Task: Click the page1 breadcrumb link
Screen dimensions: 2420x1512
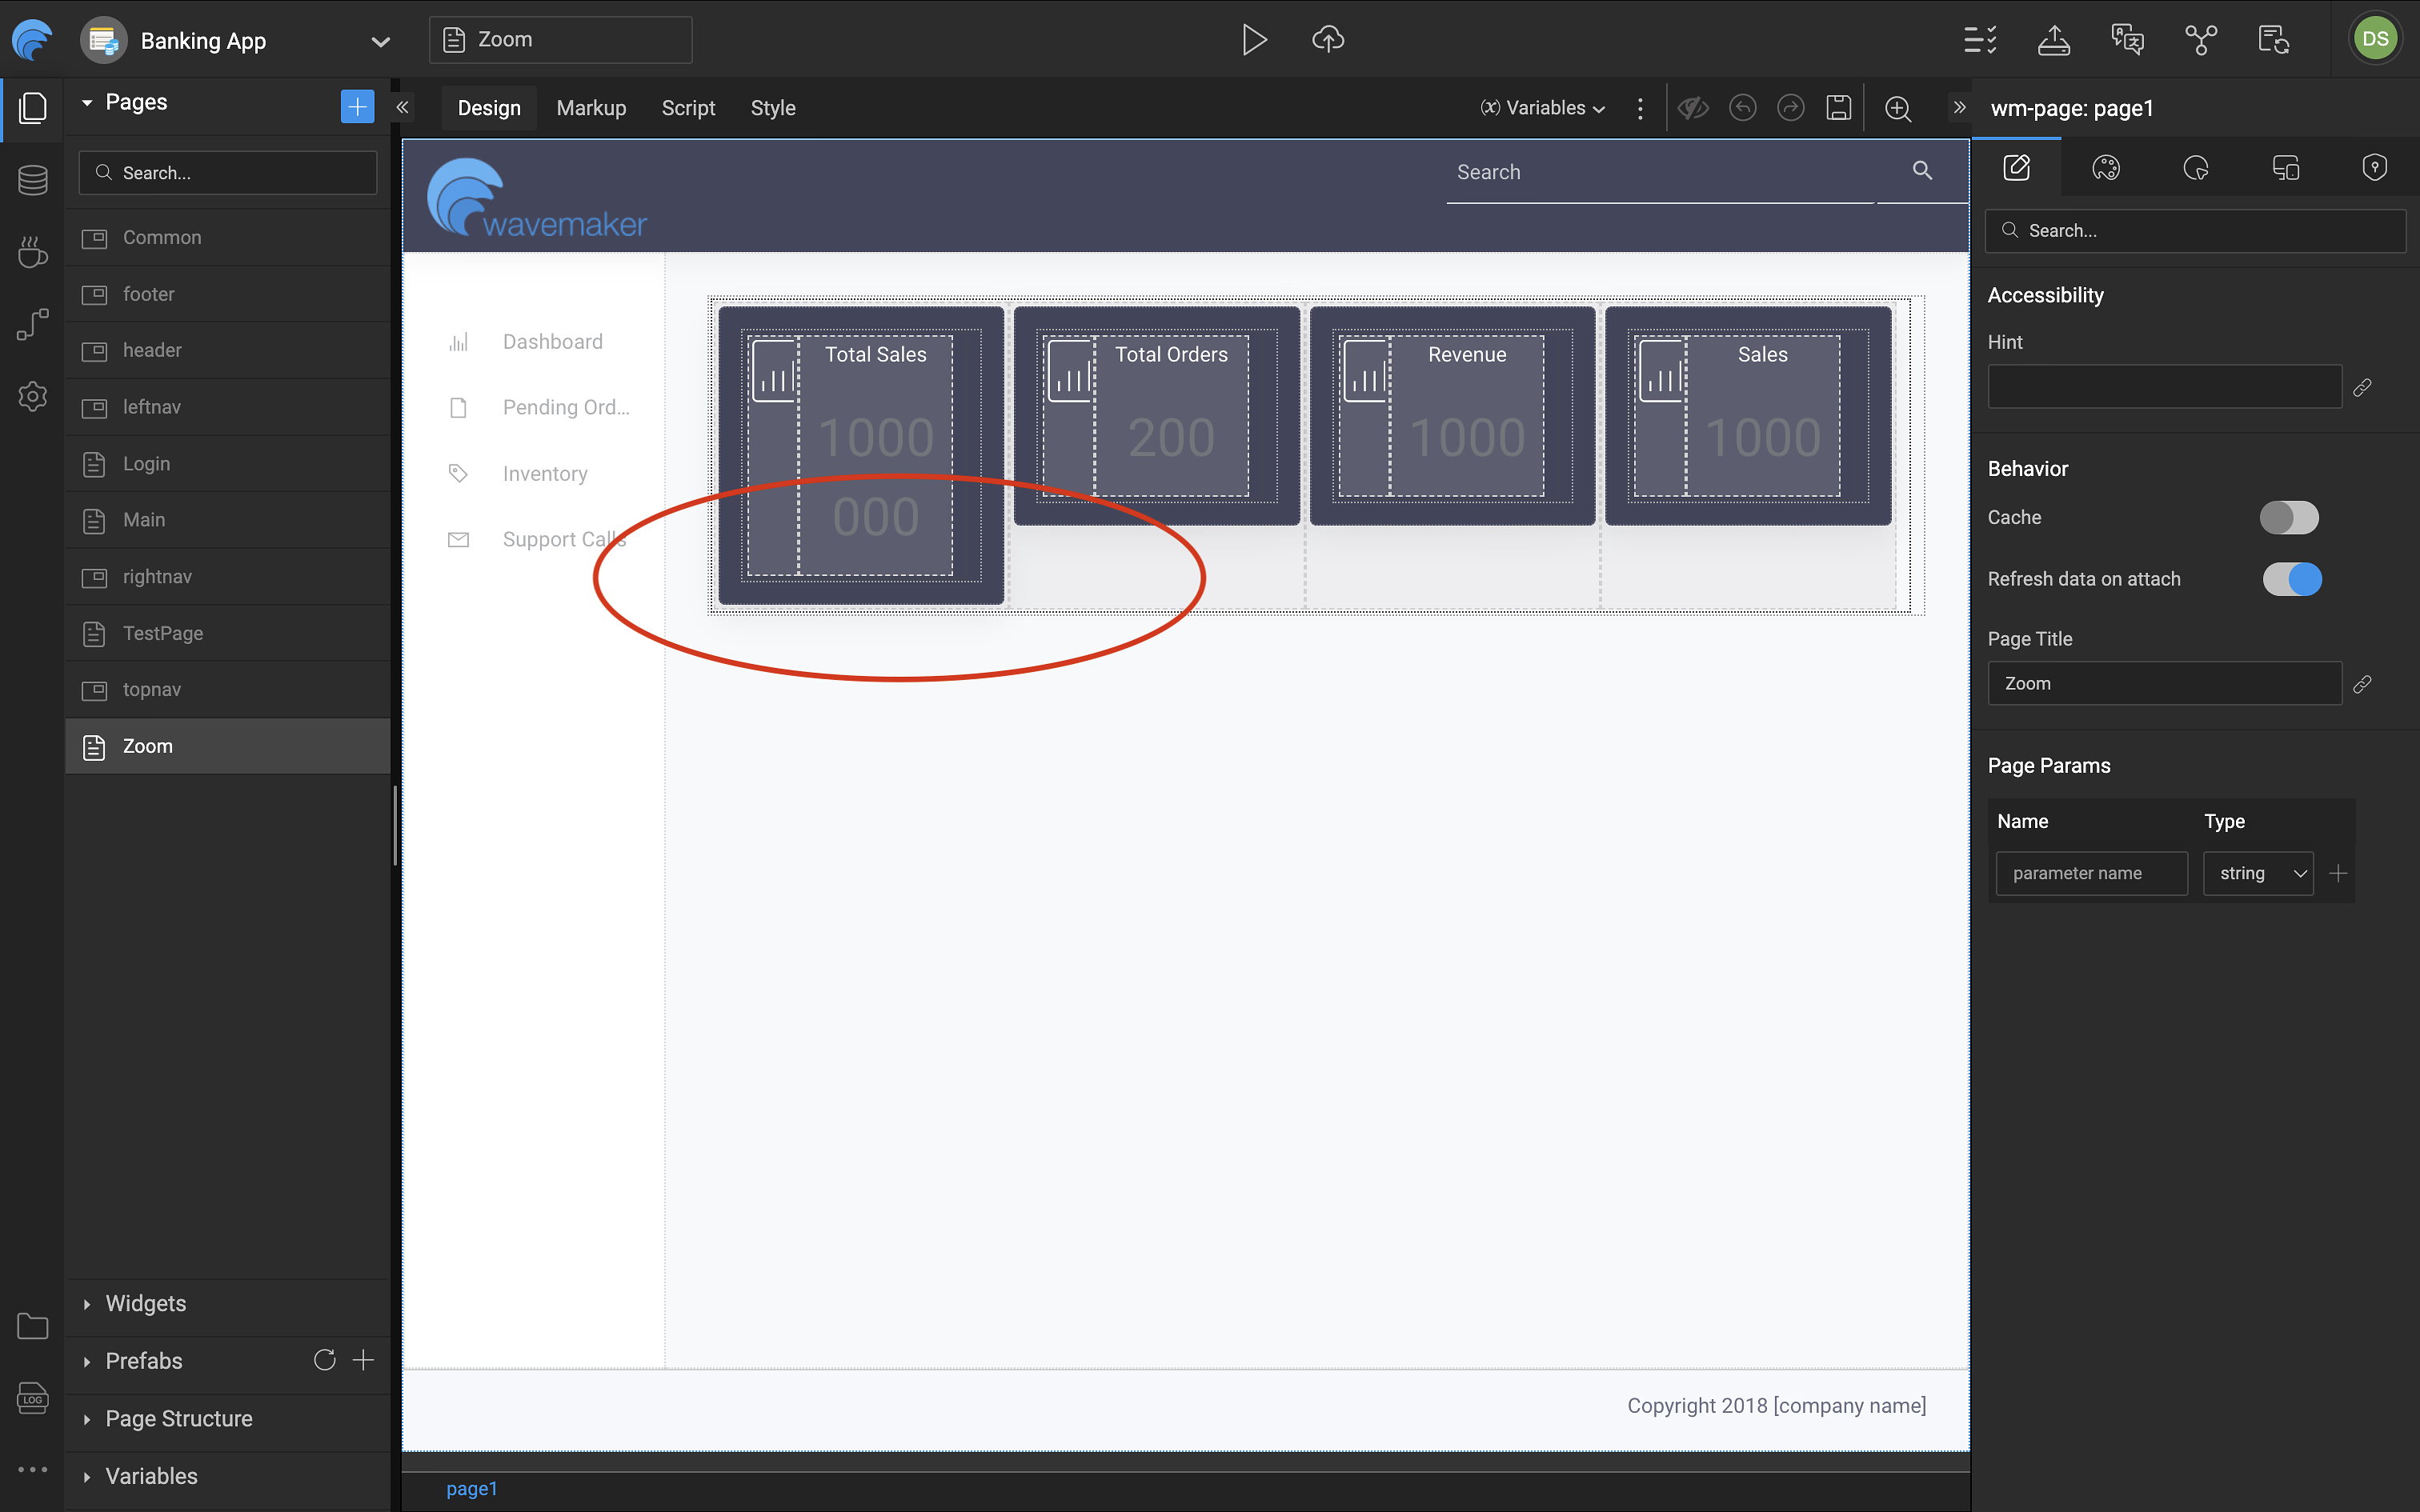Action: (x=471, y=1488)
